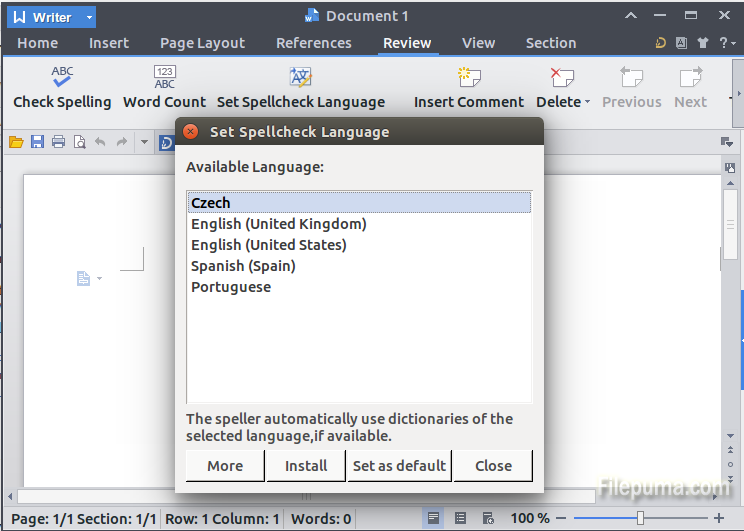Click the Close button in dialog

click(493, 466)
